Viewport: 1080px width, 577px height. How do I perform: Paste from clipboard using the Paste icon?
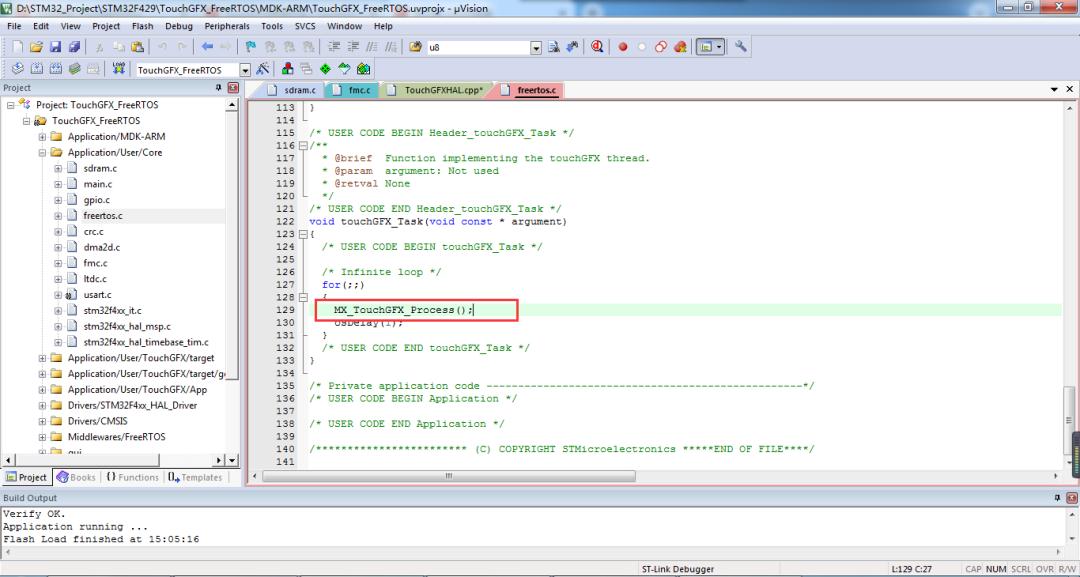click(x=138, y=47)
